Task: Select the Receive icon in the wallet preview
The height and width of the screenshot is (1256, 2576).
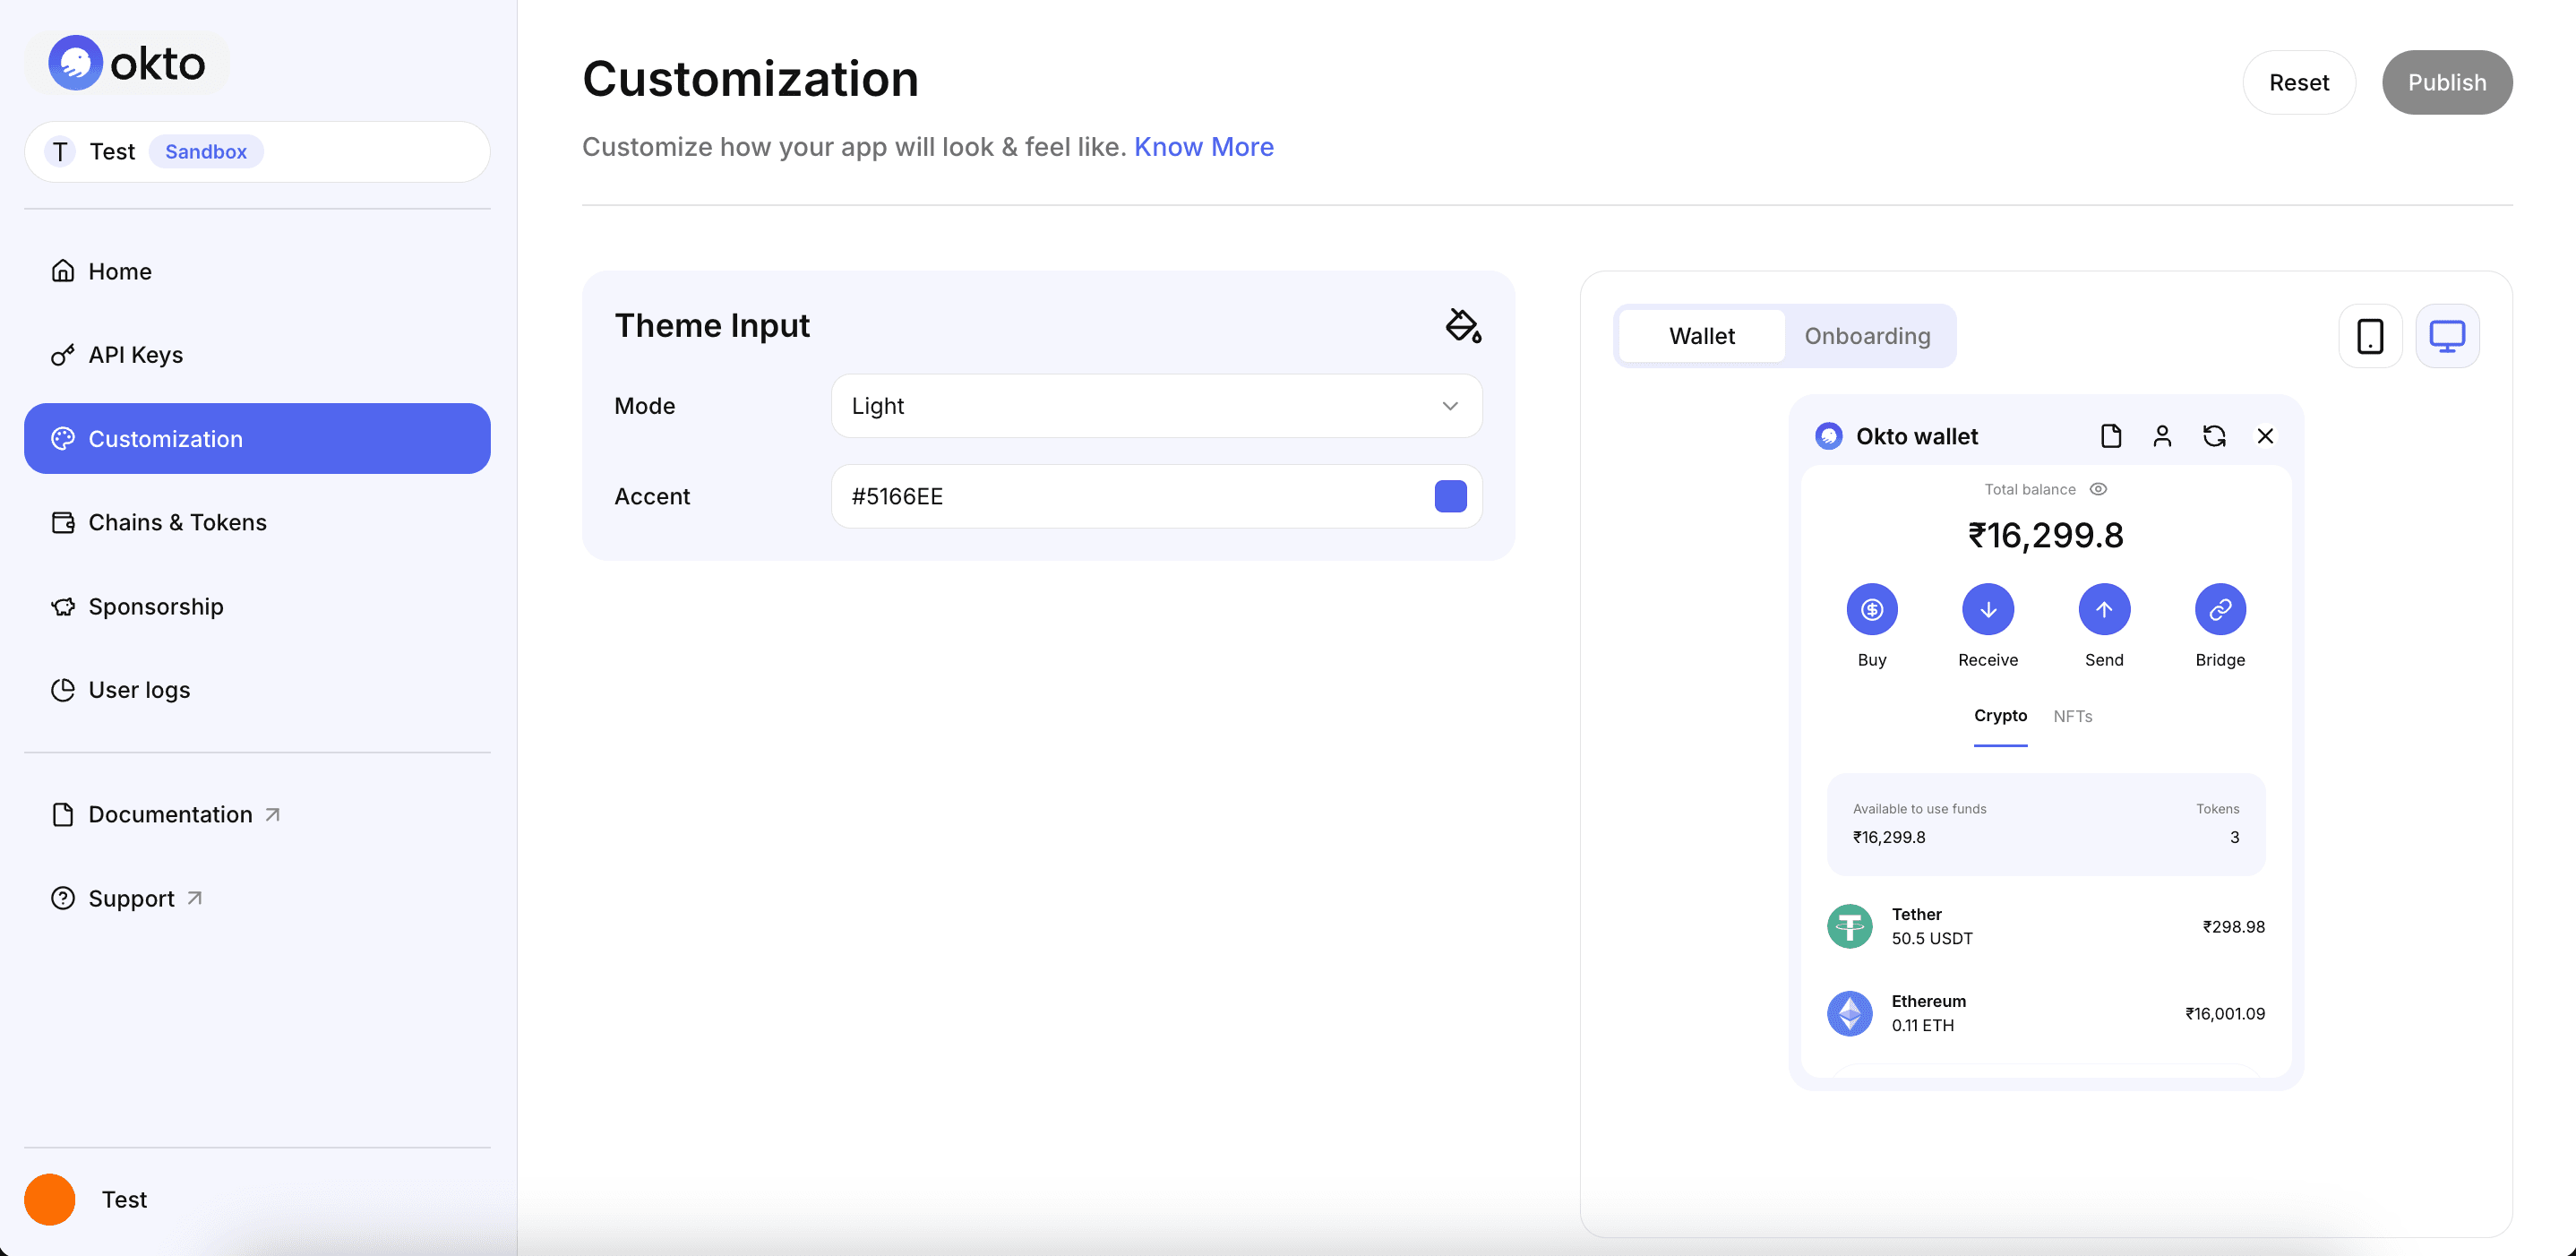Action: click(x=1987, y=609)
